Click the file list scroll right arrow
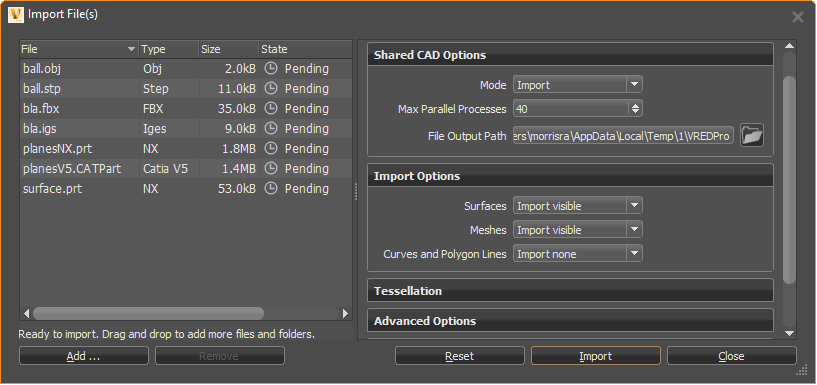This screenshot has width=817, height=385. [345, 314]
